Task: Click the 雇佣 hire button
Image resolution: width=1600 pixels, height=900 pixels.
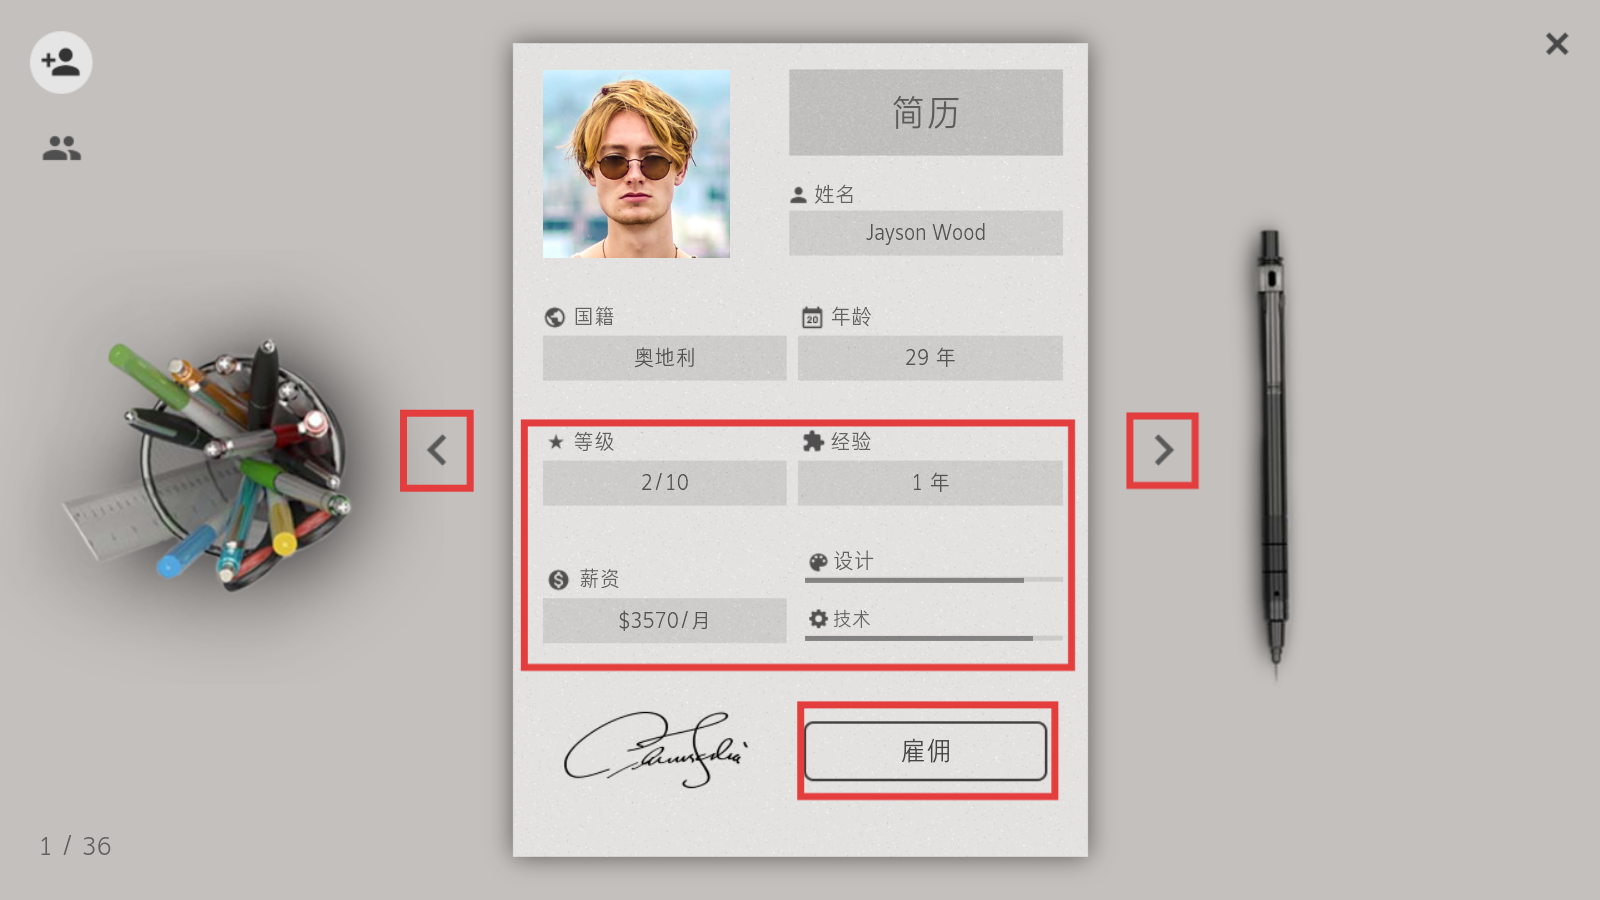Action: (x=926, y=751)
